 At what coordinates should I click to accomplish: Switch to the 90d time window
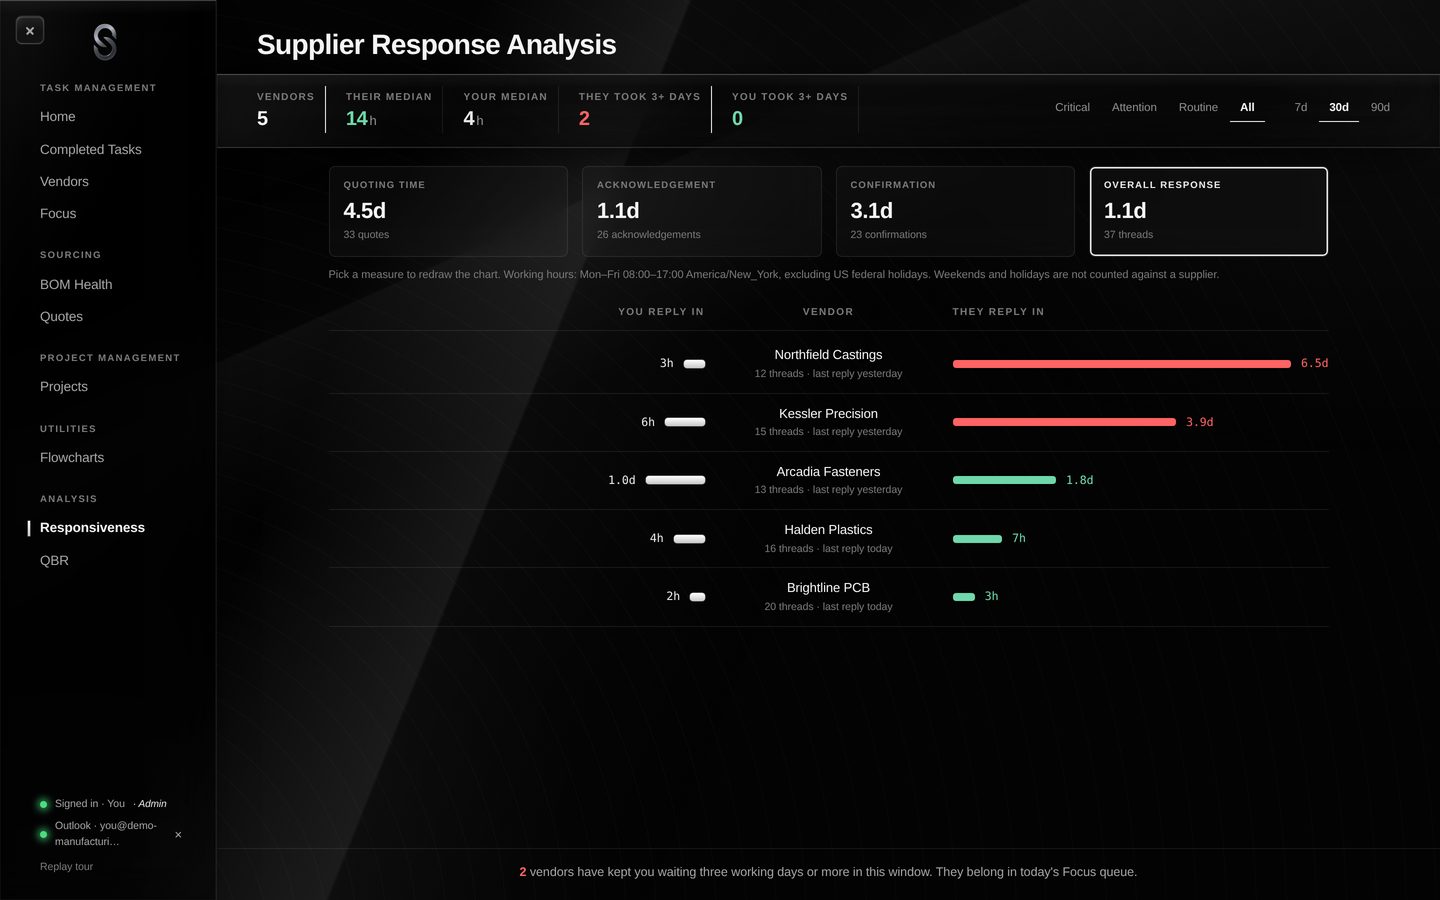coord(1380,107)
